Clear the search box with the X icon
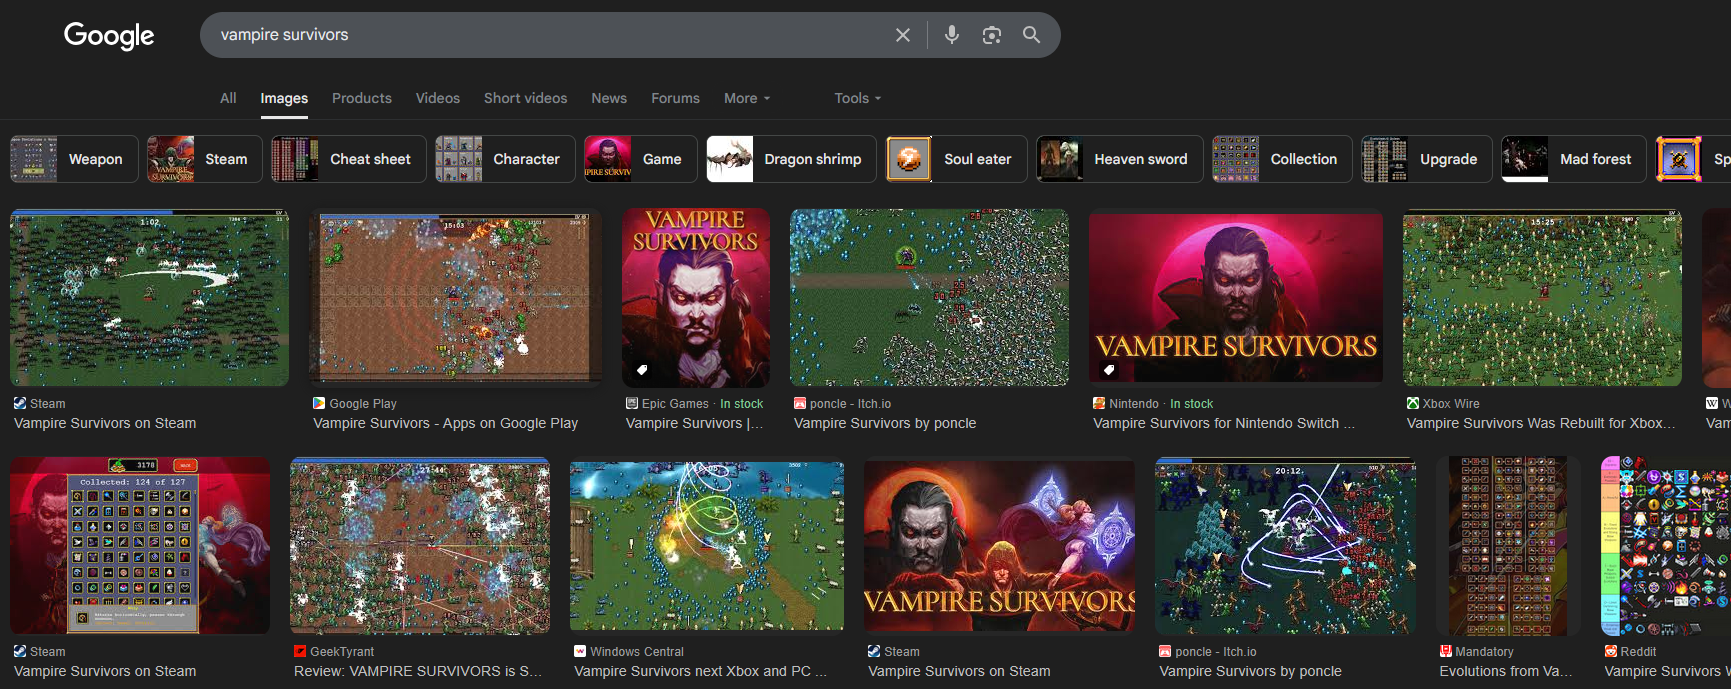The height and width of the screenshot is (689, 1731). 903,35
